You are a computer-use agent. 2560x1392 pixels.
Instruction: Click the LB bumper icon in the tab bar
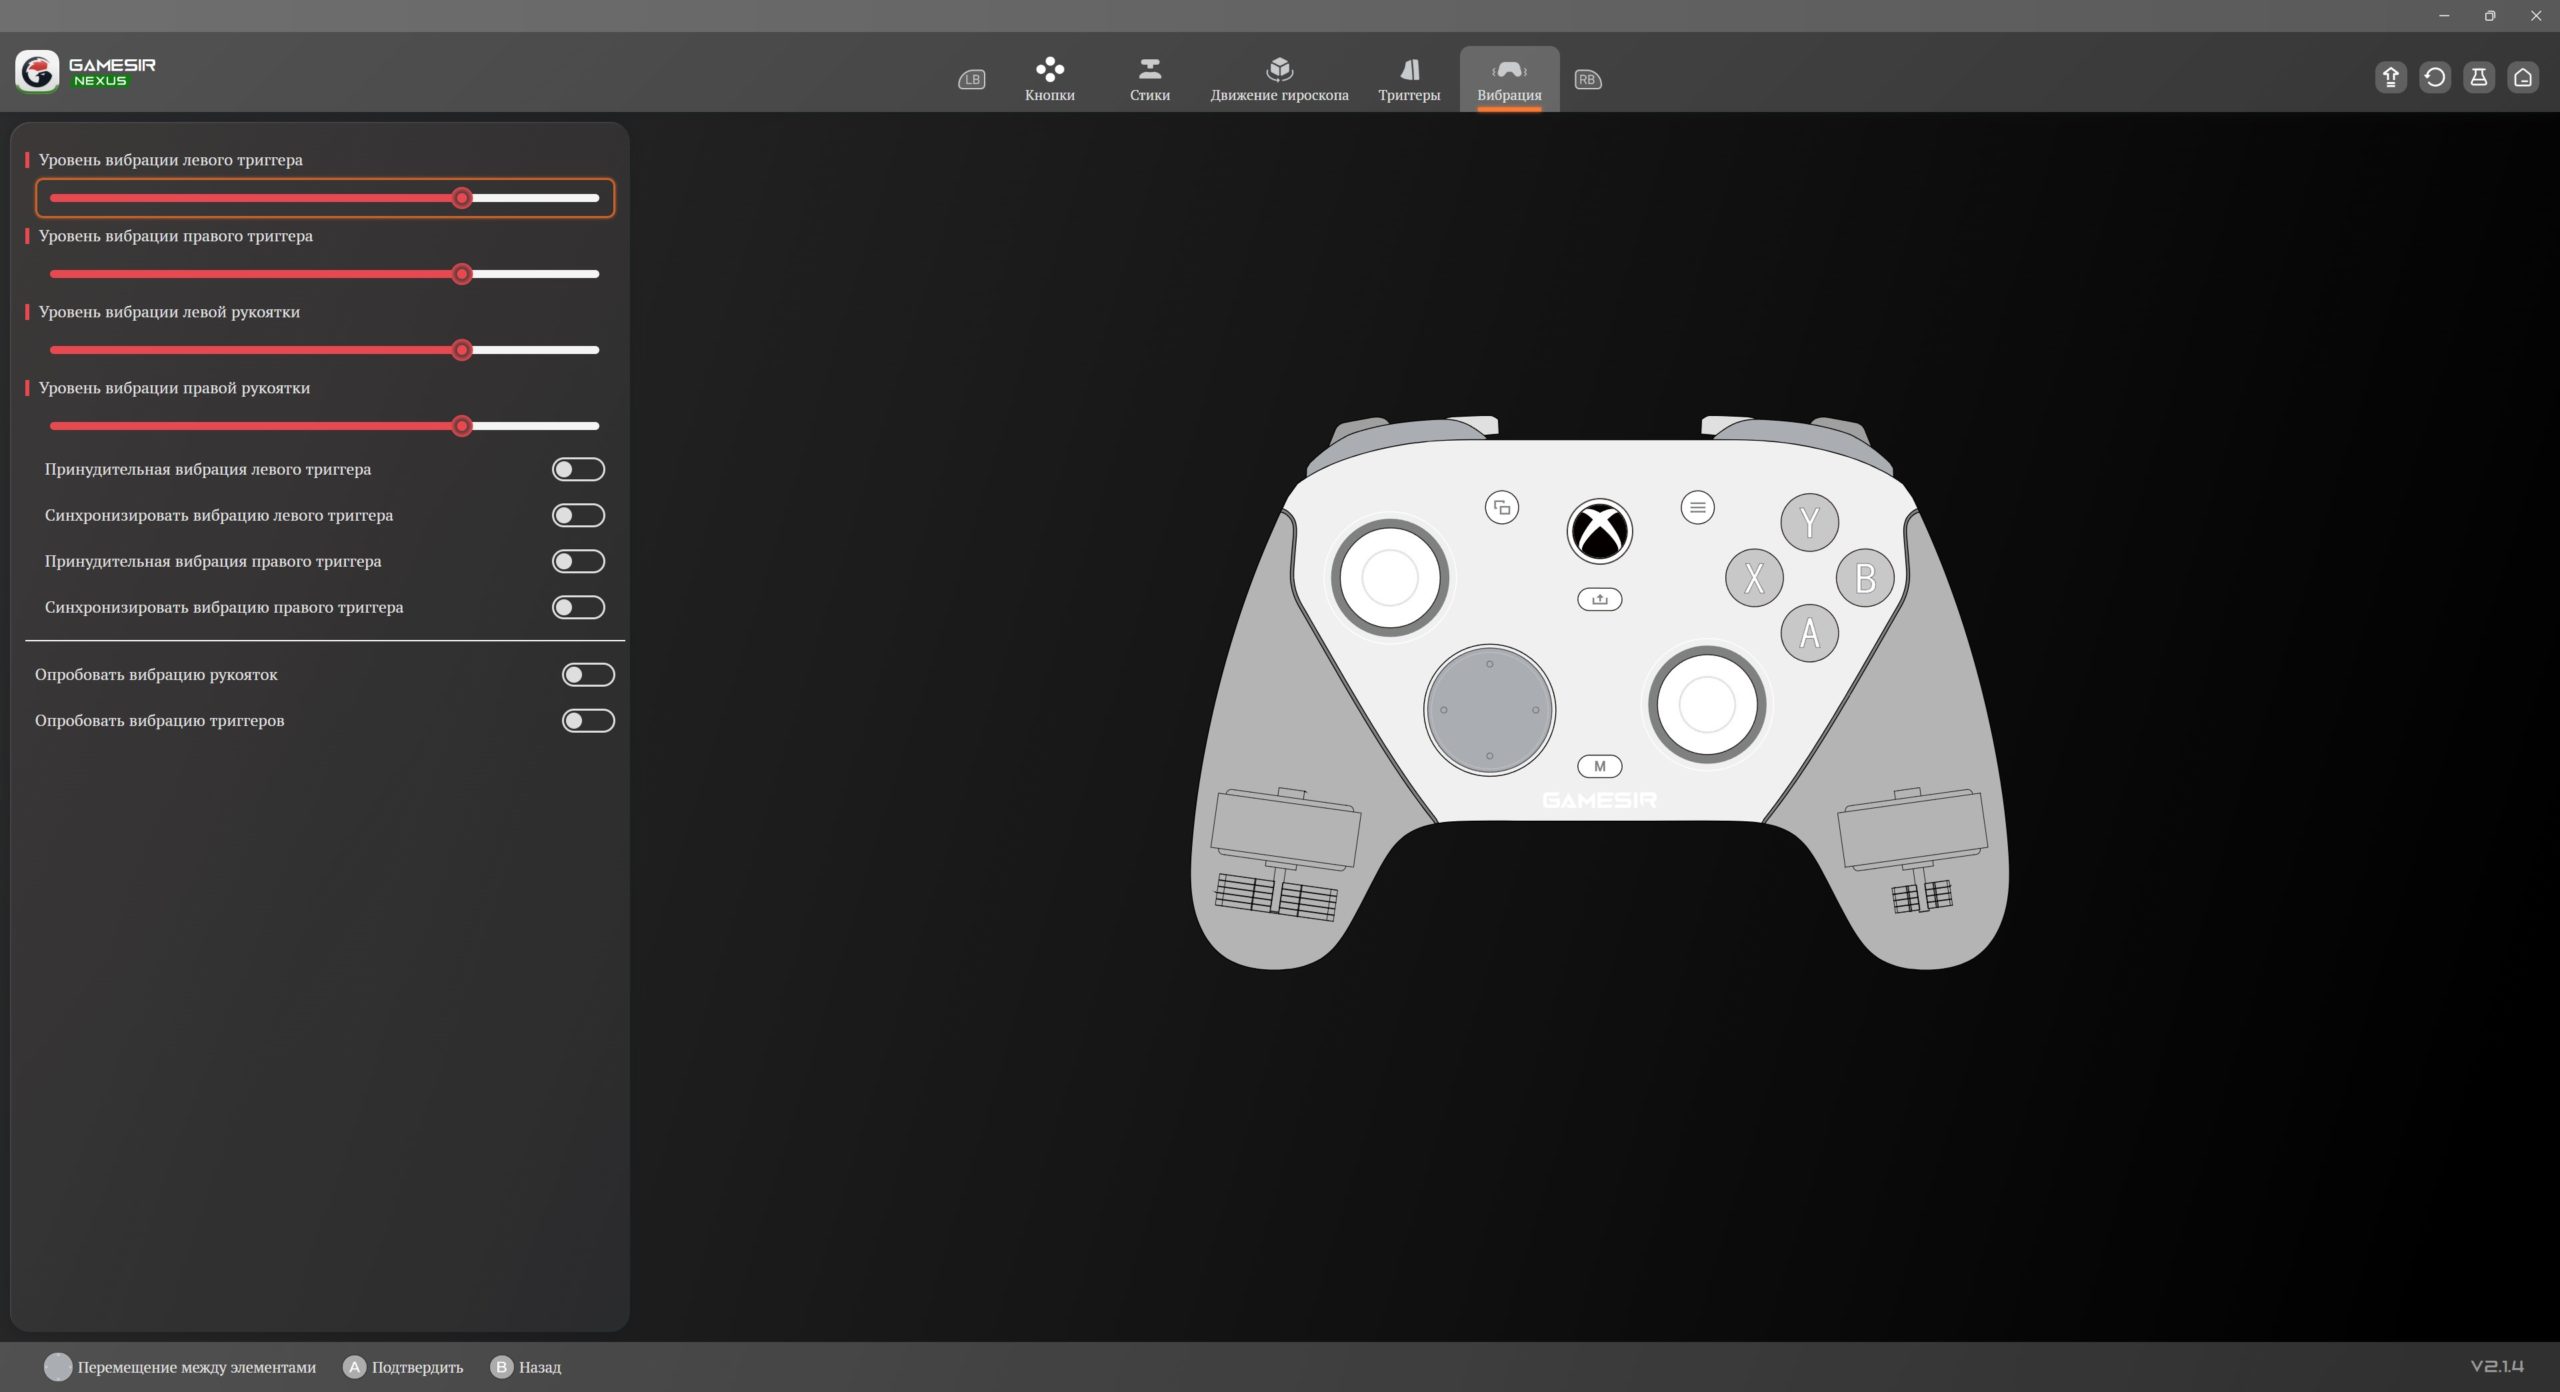[971, 79]
